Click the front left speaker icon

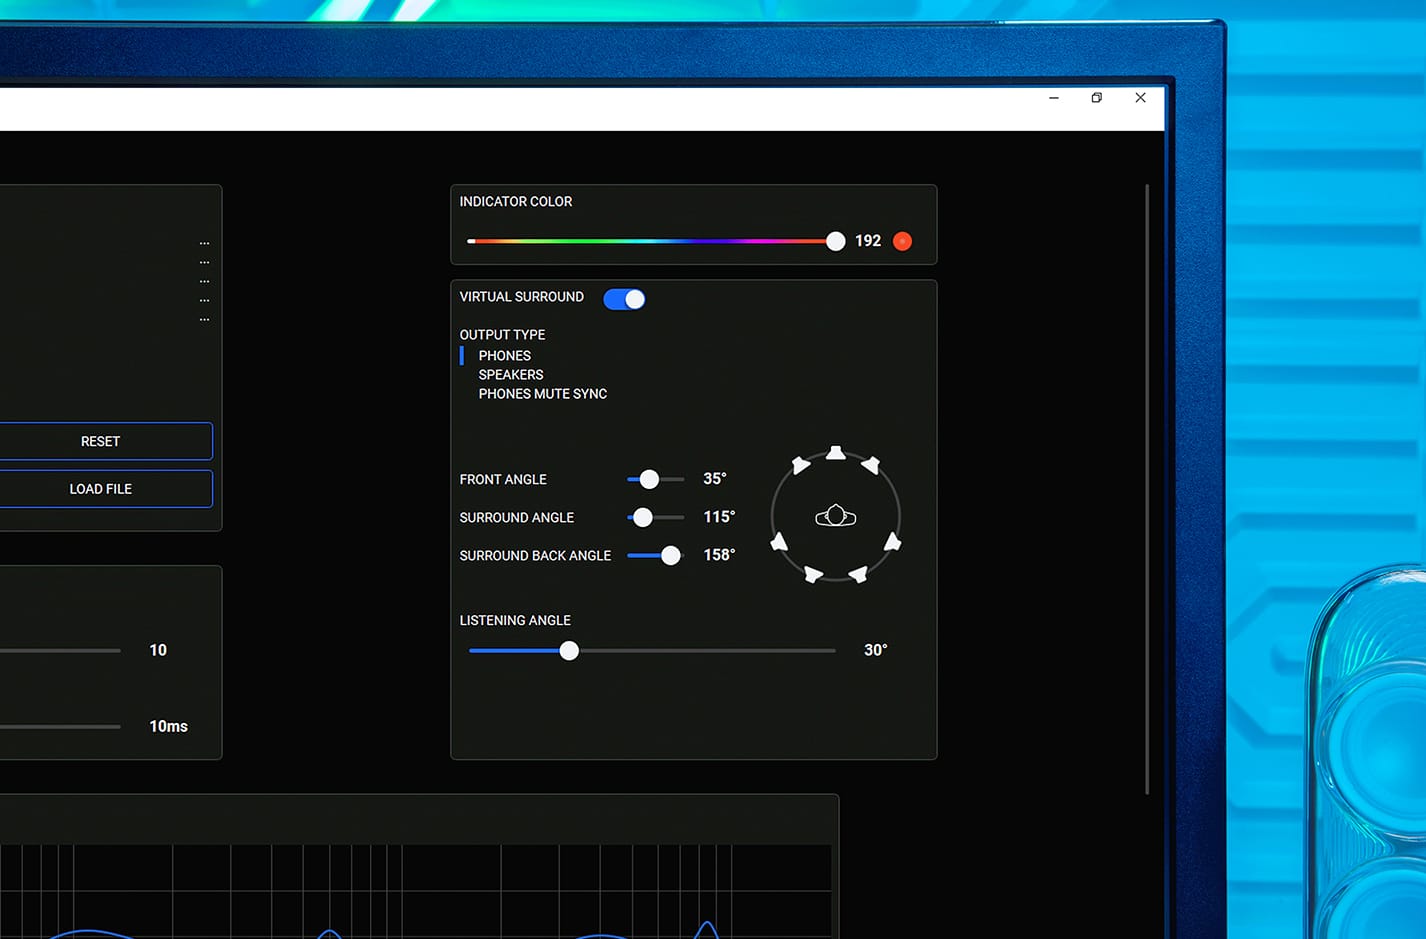click(x=800, y=464)
